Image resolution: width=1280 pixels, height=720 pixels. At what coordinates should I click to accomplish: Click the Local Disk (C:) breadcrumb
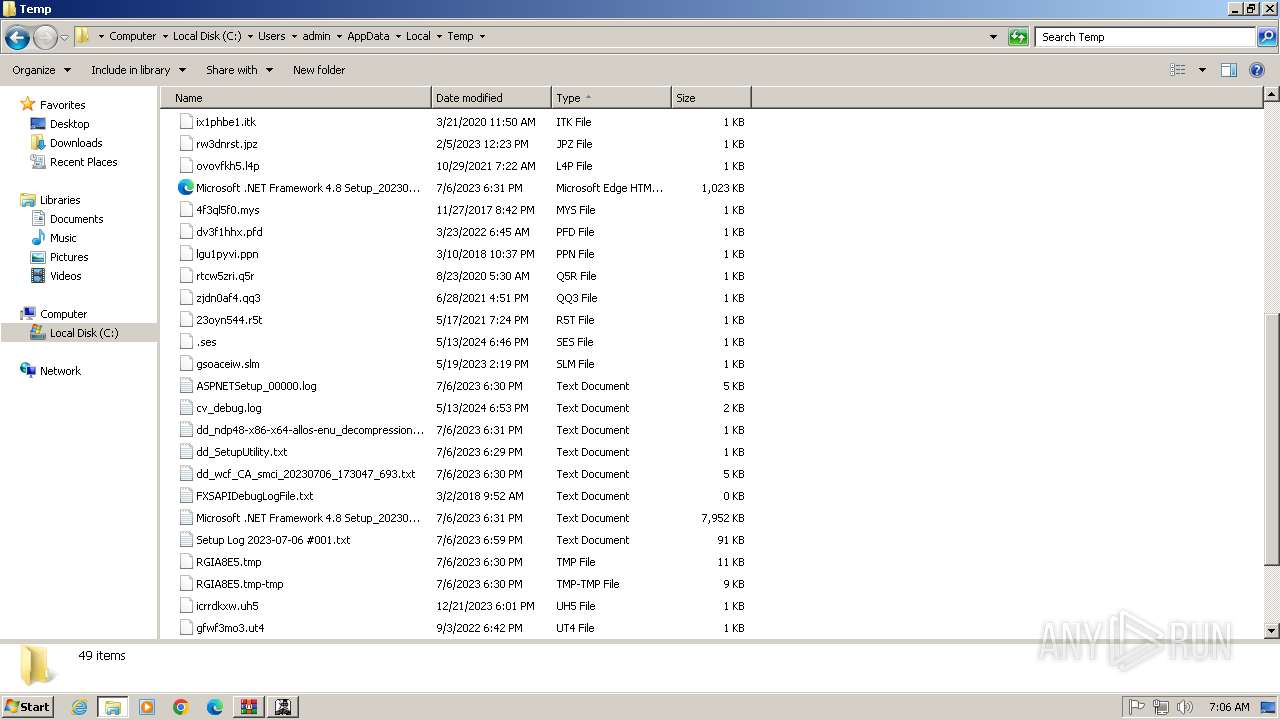(x=207, y=36)
